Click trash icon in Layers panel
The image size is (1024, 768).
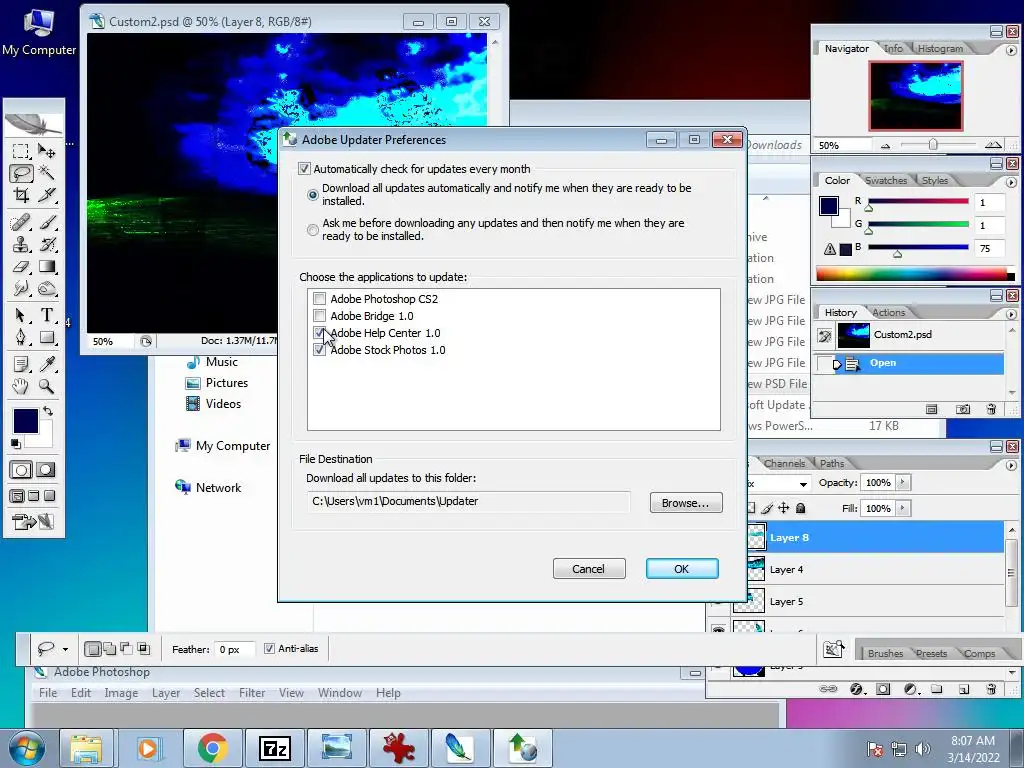[x=991, y=688]
